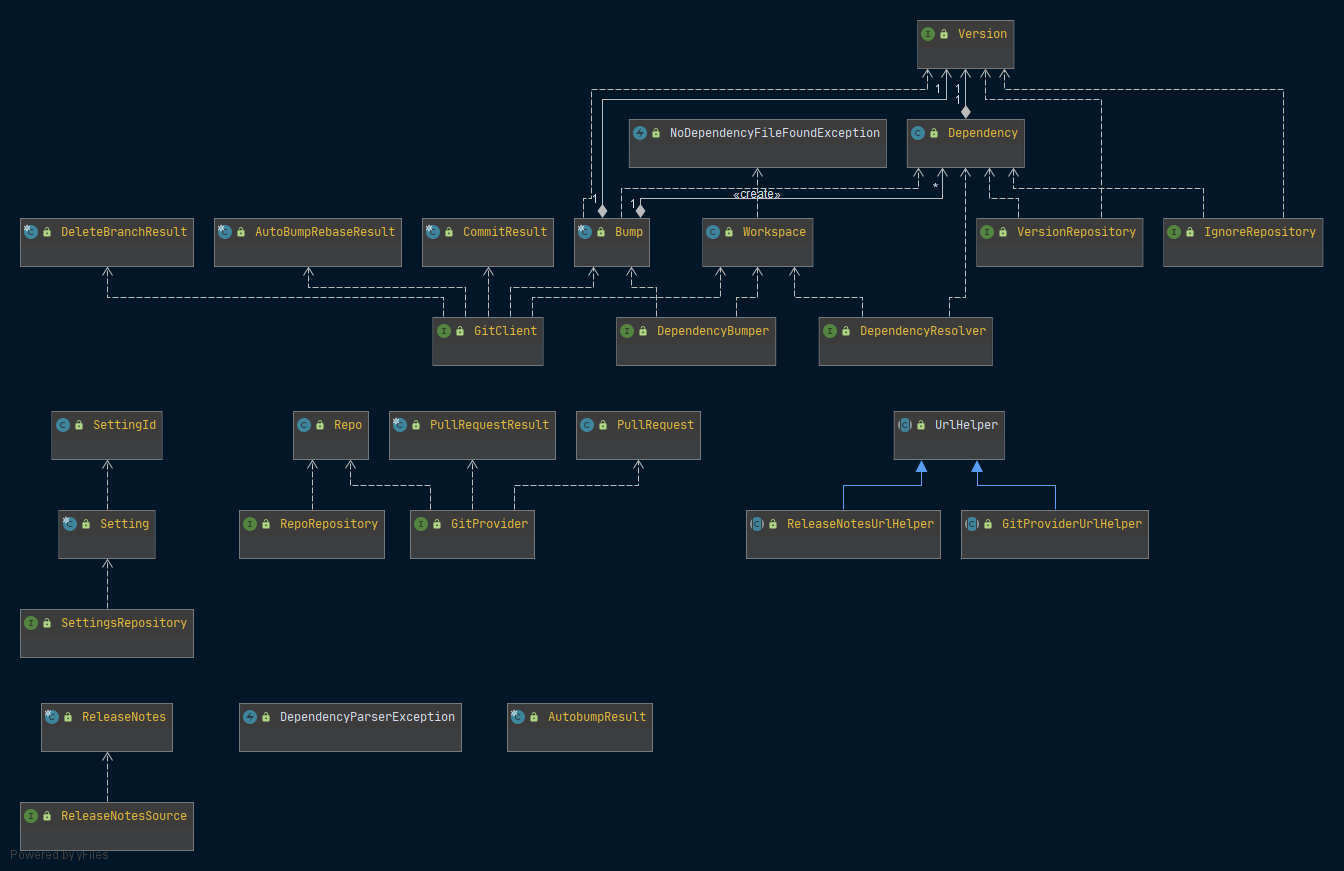Click the lock icon on Bump
The width and height of the screenshot is (1344, 871).
point(601,232)
